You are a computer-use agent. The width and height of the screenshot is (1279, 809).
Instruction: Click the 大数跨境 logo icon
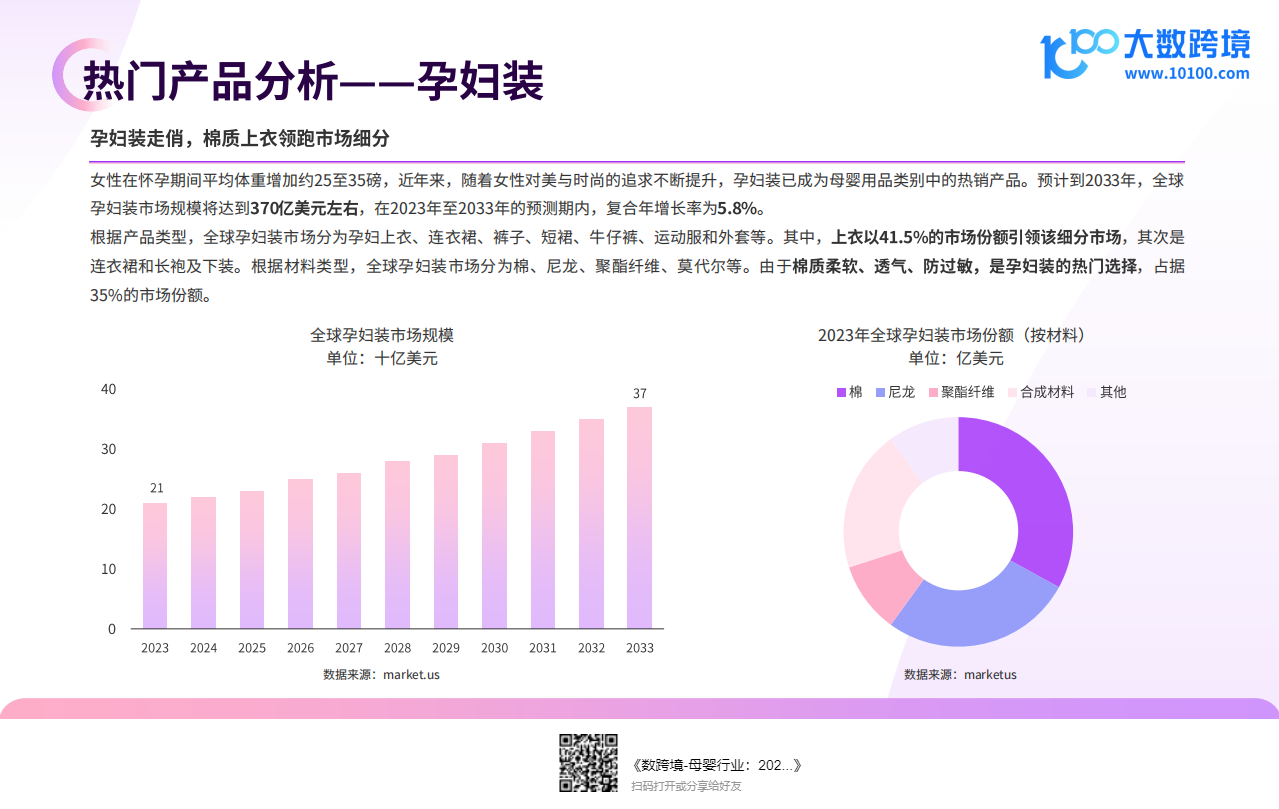coord(1076,53)
